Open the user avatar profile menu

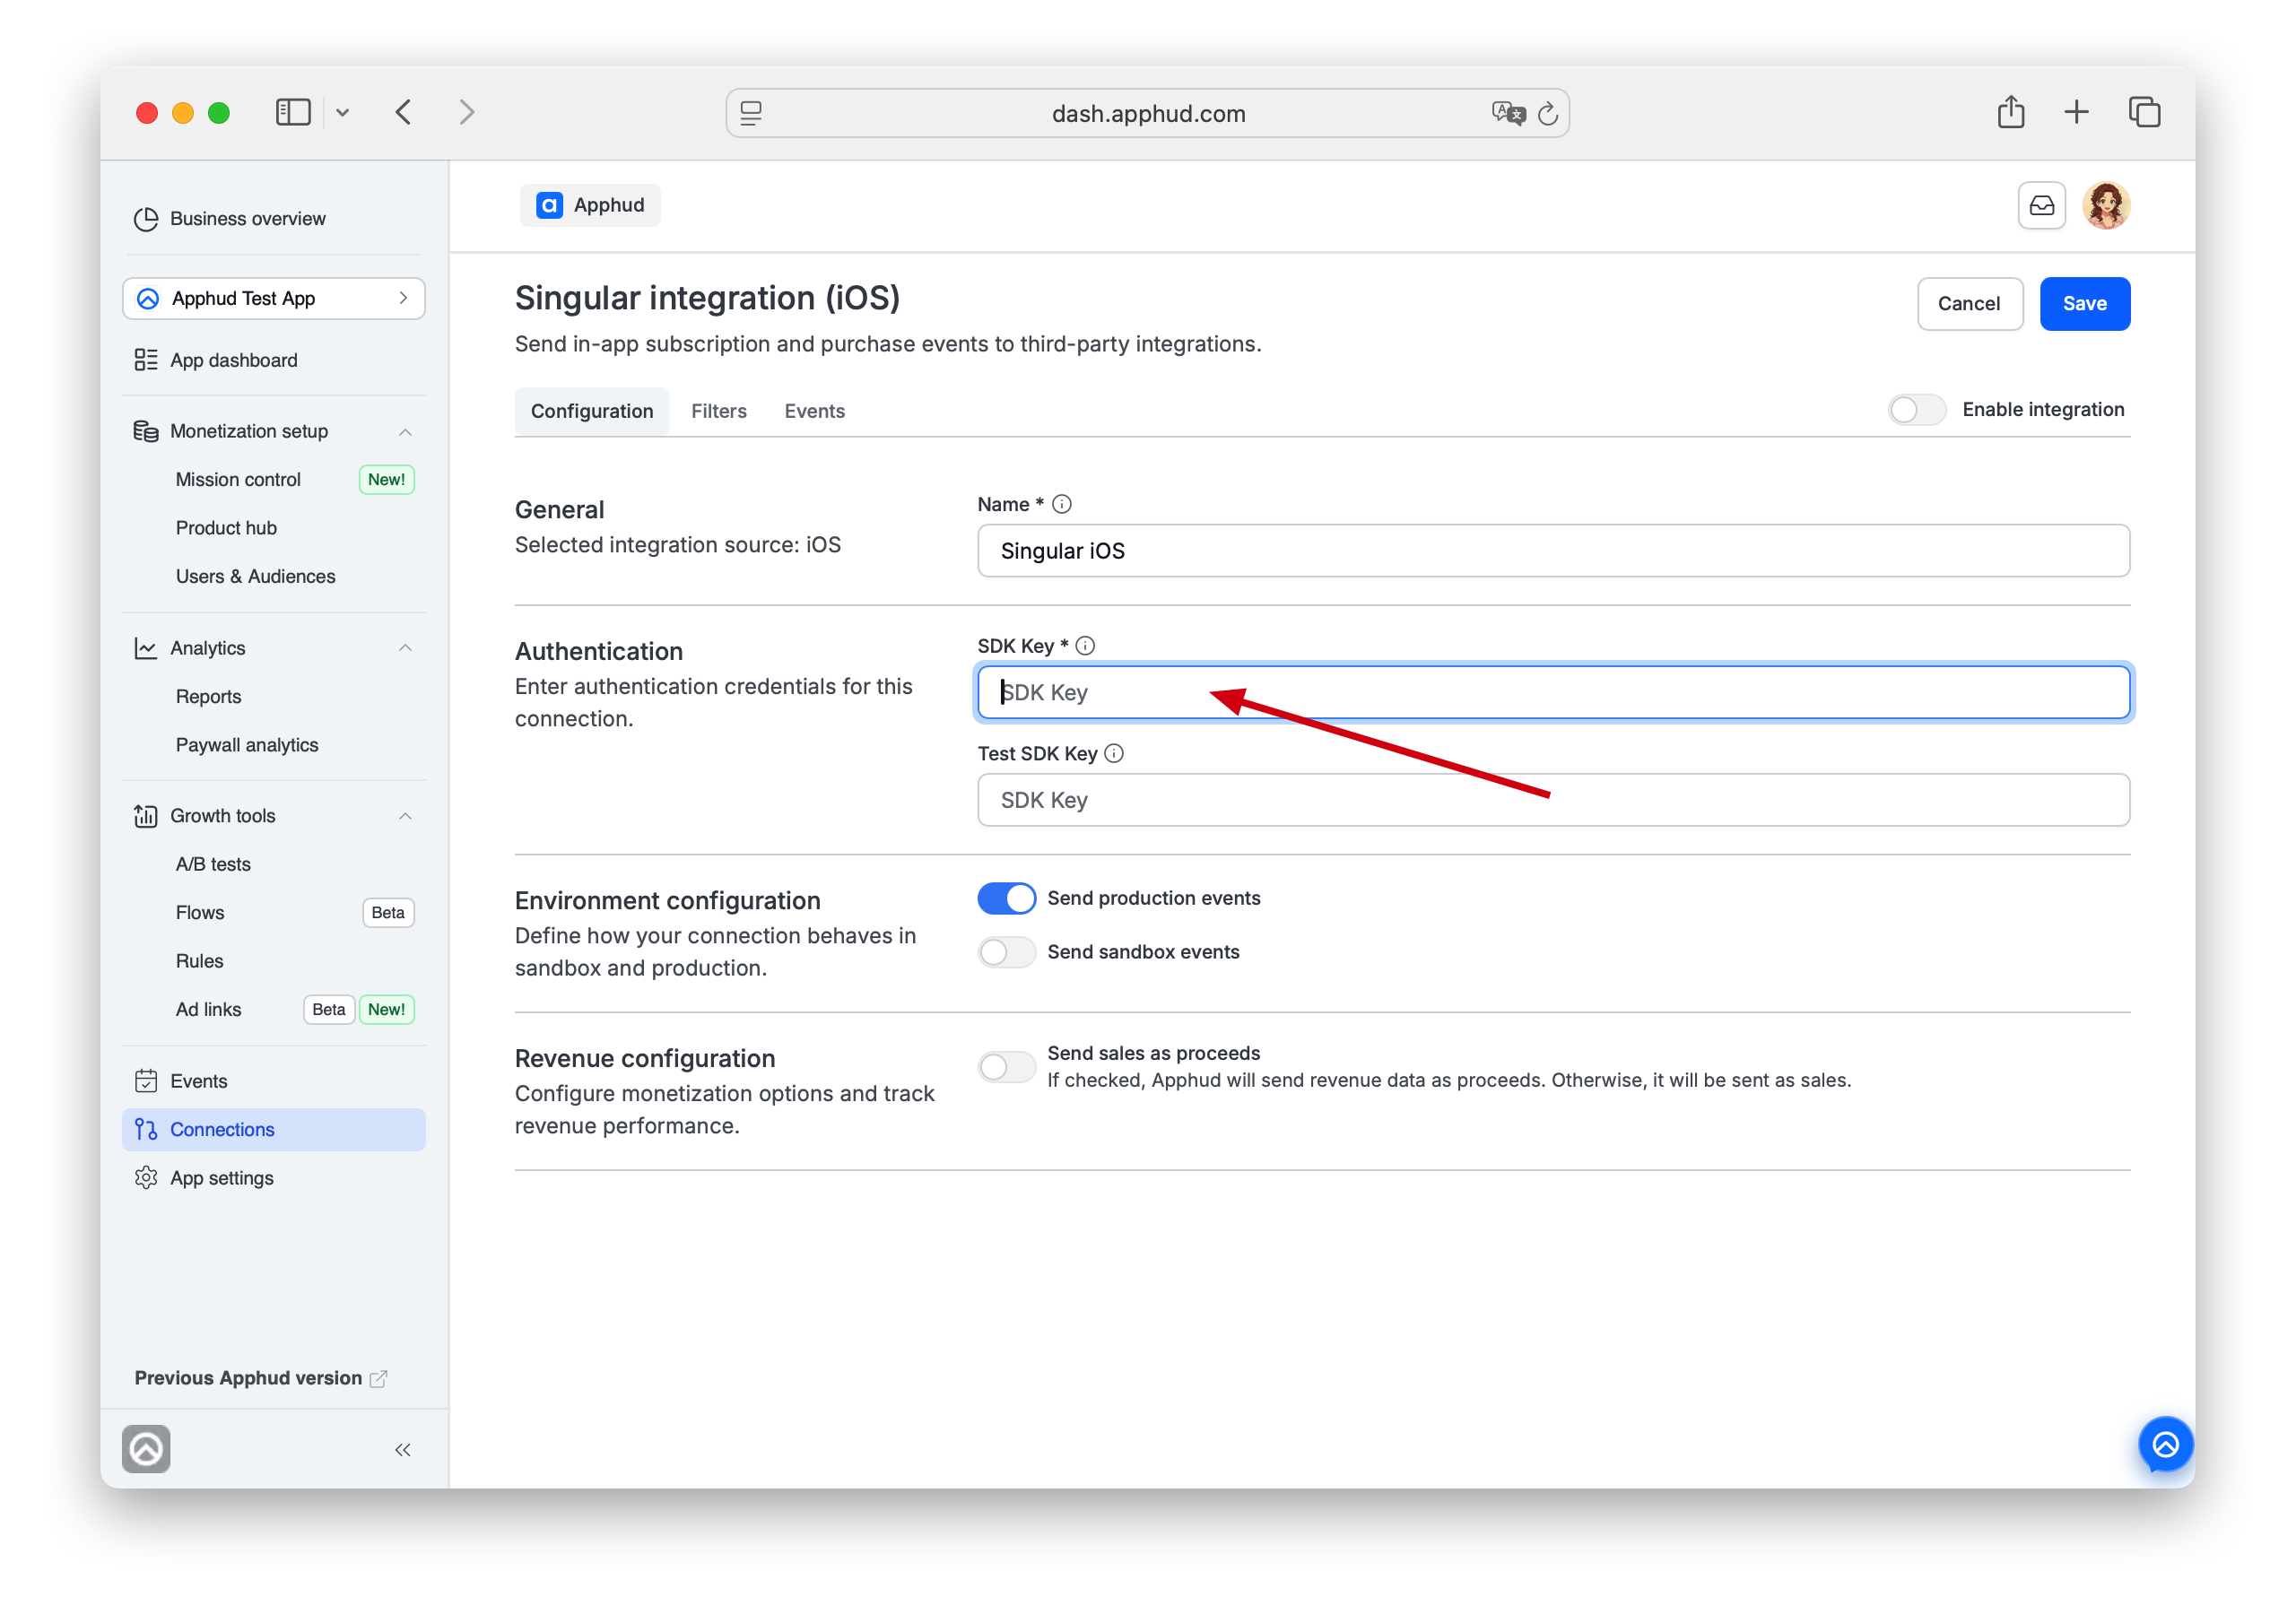(x=2106, y=205)
